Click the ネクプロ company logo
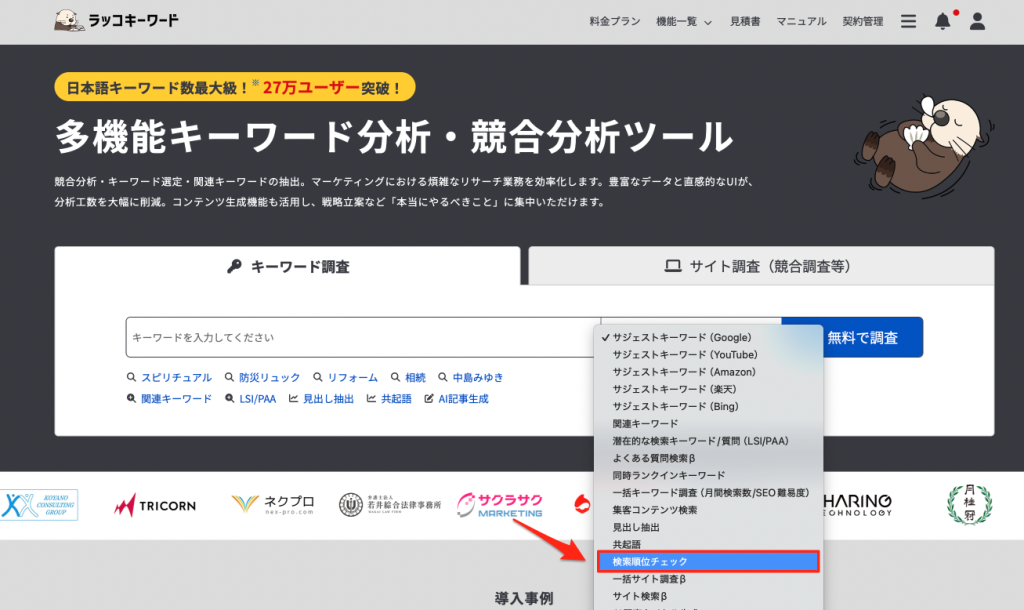Image resolution: width=1024 pixels, height=610 pixels. [x=272, y=505]
